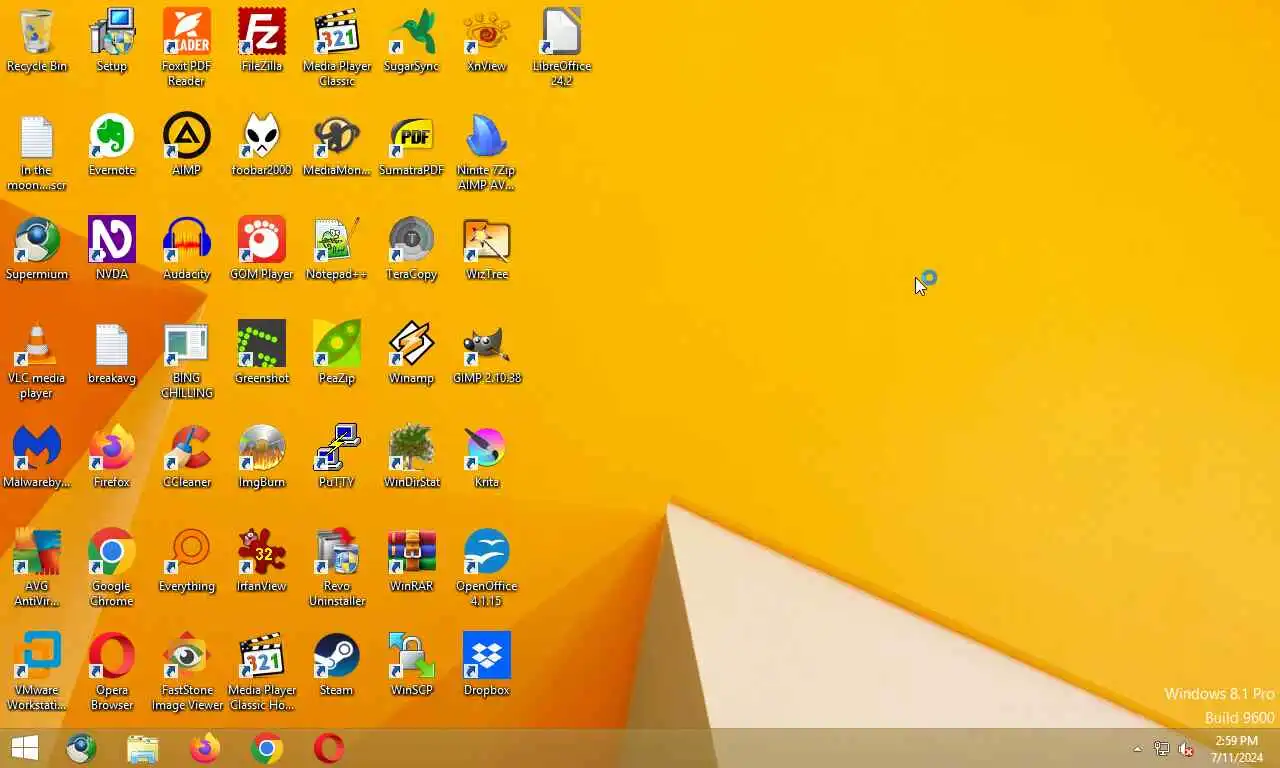This screenshot has height=768, width=1280.
Task: Select the WinRAR desktop shortcut
Action: [x=412, y=561]
